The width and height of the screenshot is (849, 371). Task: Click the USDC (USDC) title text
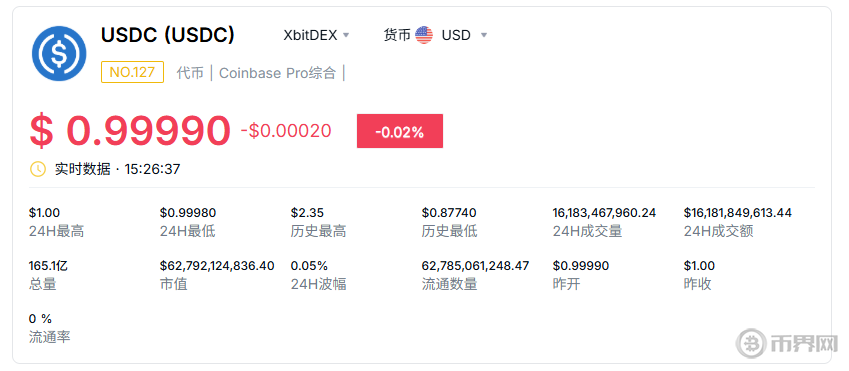pyautogui.click(x=168, y=35)
